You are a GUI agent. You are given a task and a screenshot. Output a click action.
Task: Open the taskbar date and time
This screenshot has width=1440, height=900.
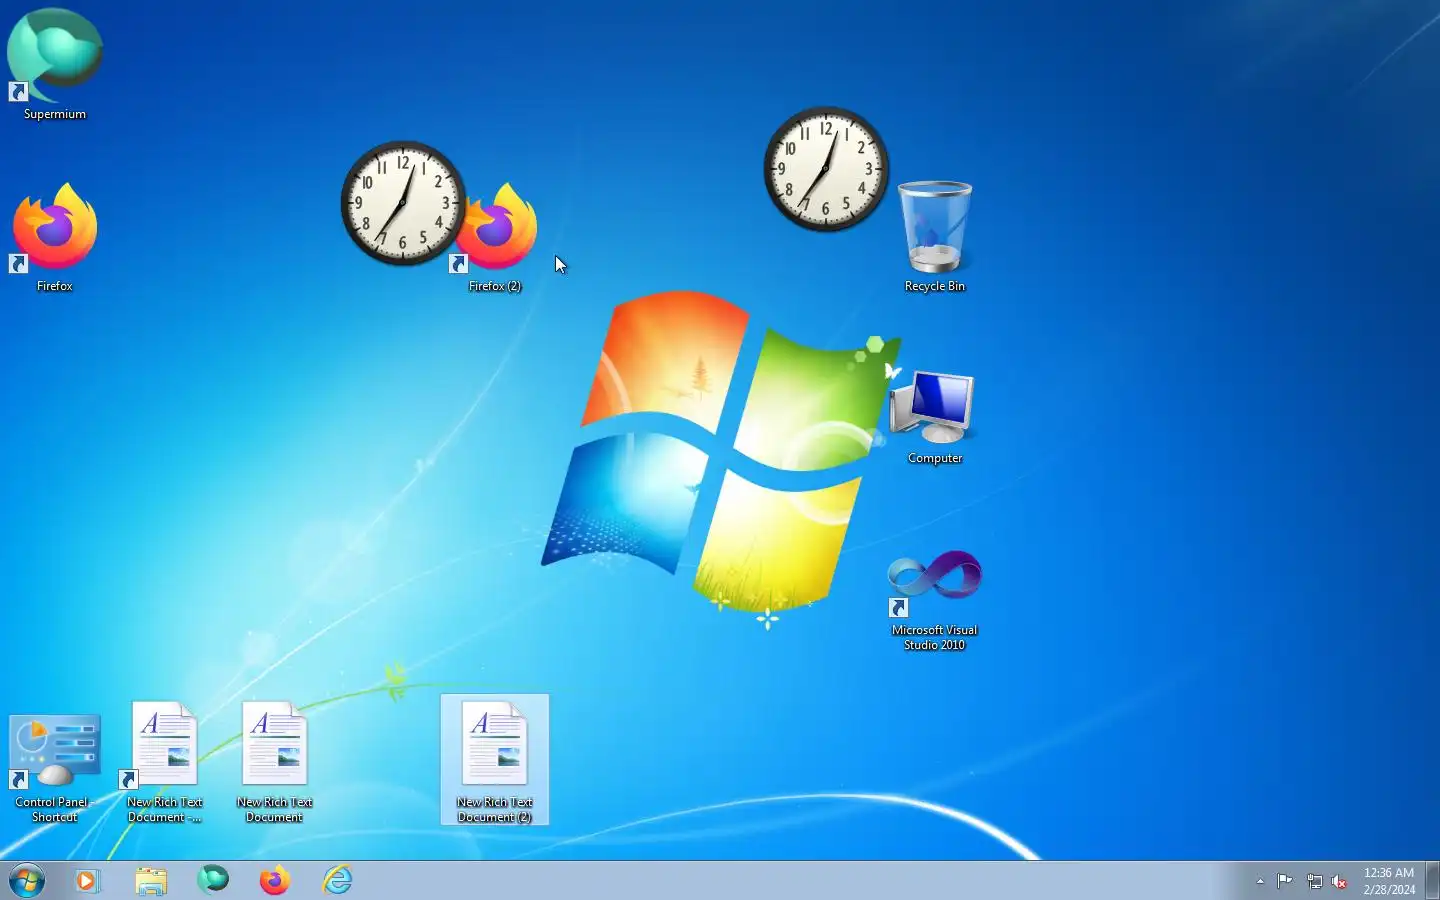tap(1389, 881)
